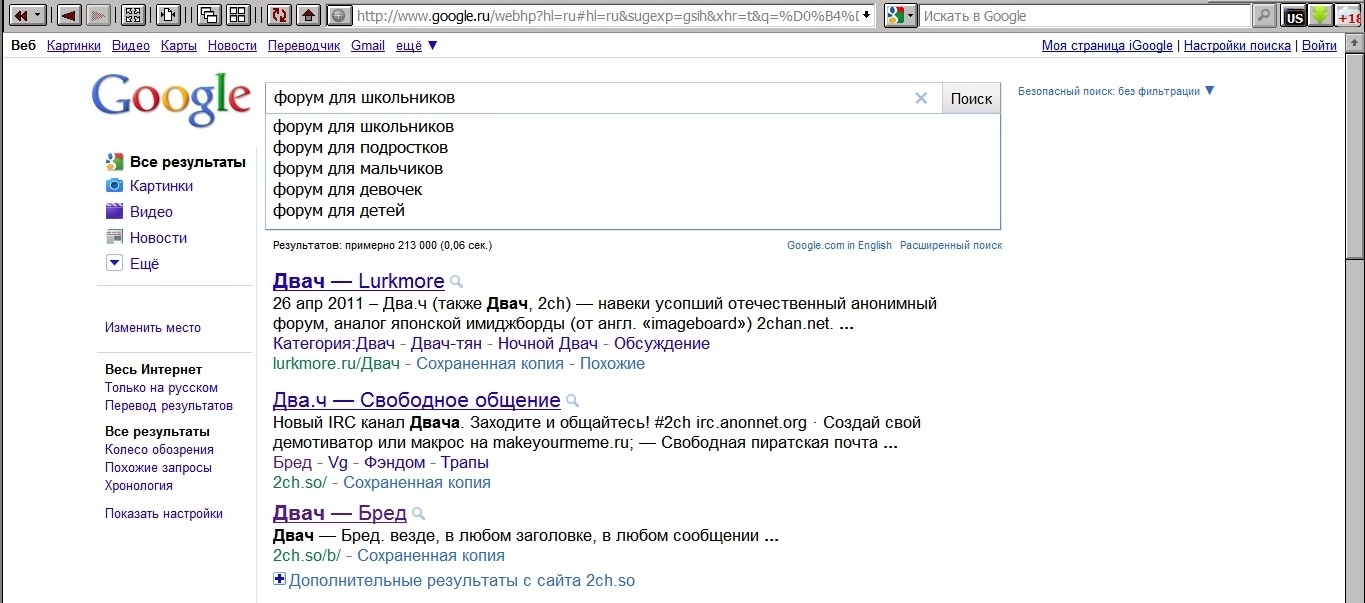
Task: Click 'Изменить место' in sidebar
Action: pos(153,328)
